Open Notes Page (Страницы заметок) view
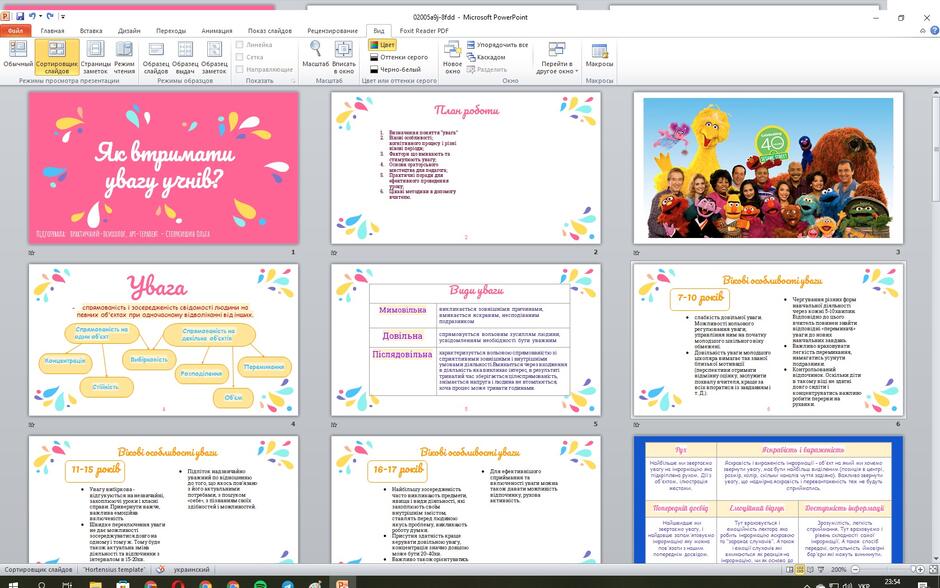This screenshot has width=940, height=588. pos(95,57)
